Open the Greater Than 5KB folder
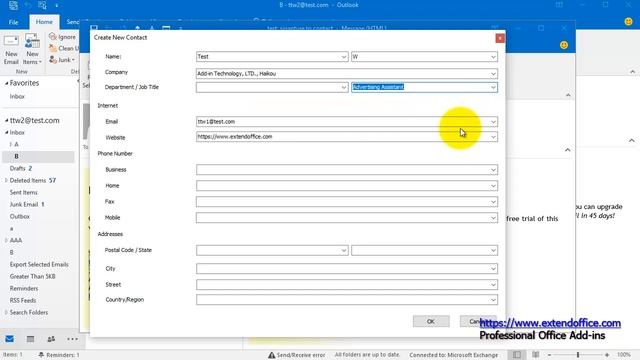 click(33, 277)
